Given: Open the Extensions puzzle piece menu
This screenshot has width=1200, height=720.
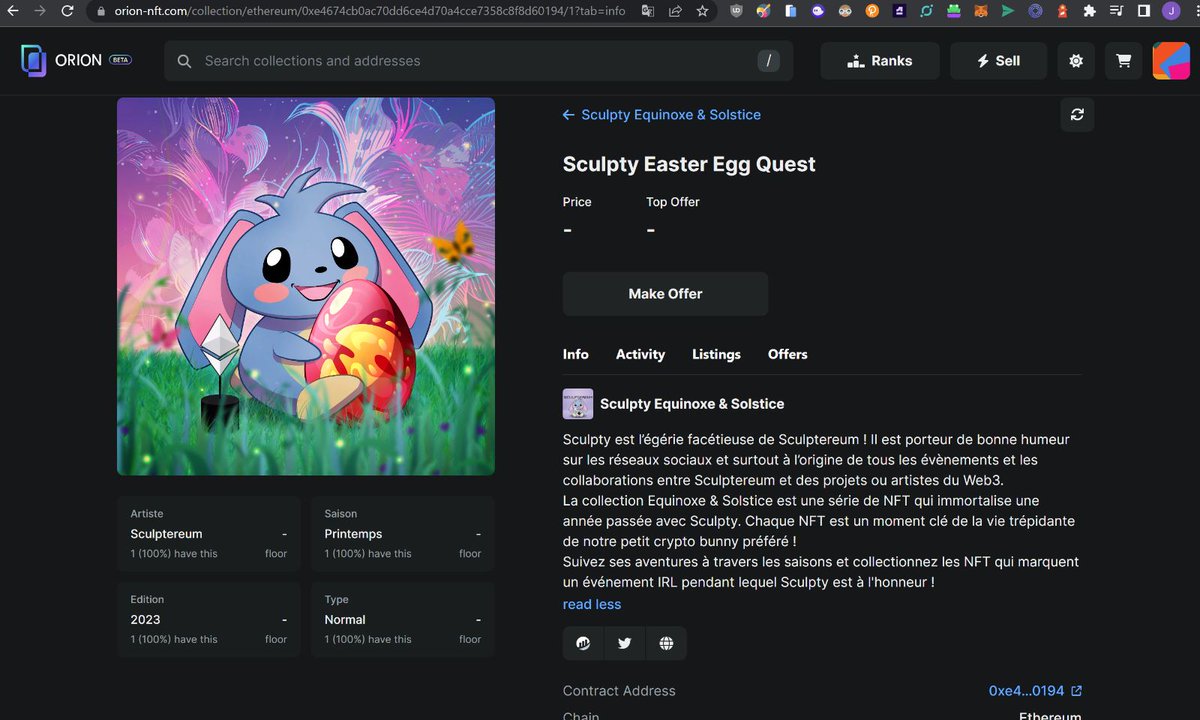Looking at the screenshot, I should click(1089, 11).
